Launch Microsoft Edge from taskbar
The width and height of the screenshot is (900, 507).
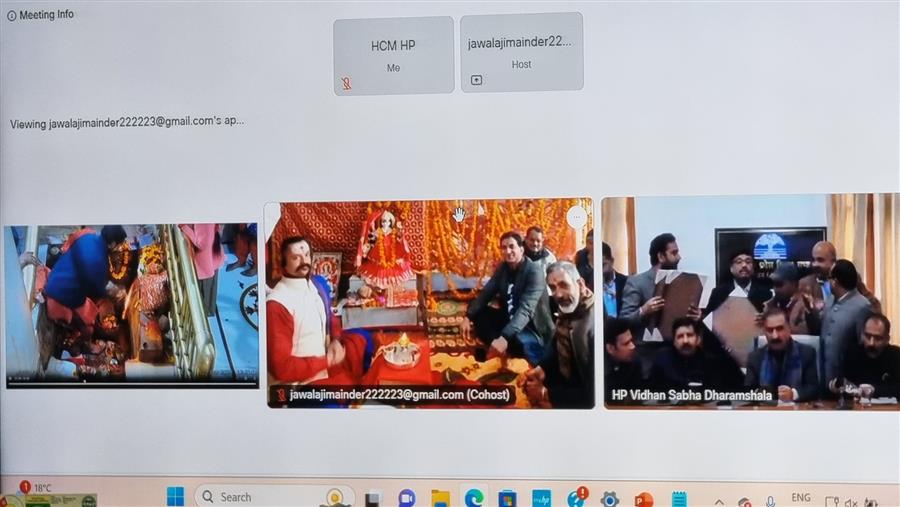click(x=474, y=498)
